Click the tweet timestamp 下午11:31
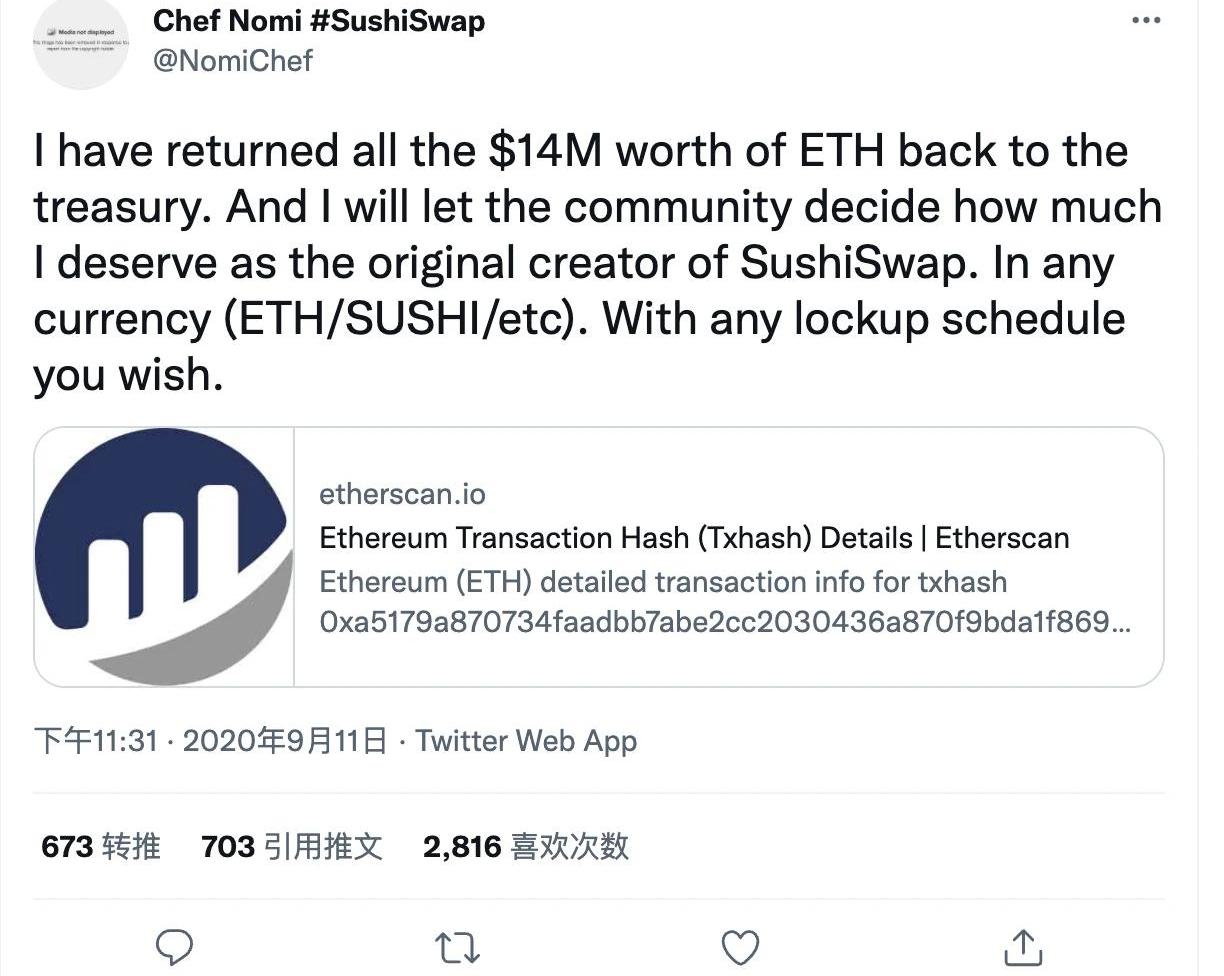1224x976 pixels. [x=96, y=741]
